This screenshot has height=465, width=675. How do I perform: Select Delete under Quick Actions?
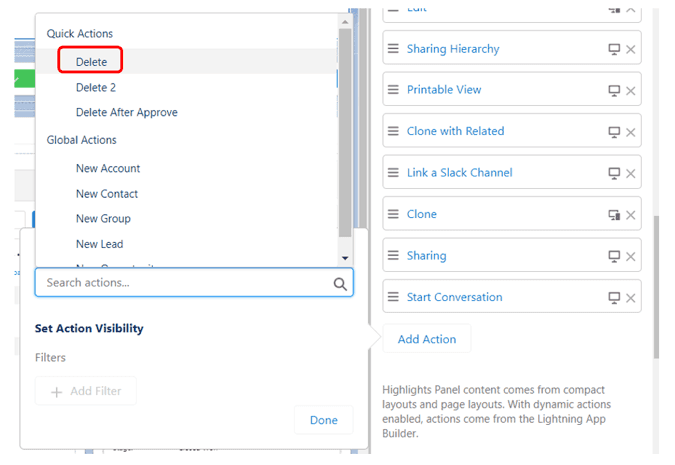[91, 62]
